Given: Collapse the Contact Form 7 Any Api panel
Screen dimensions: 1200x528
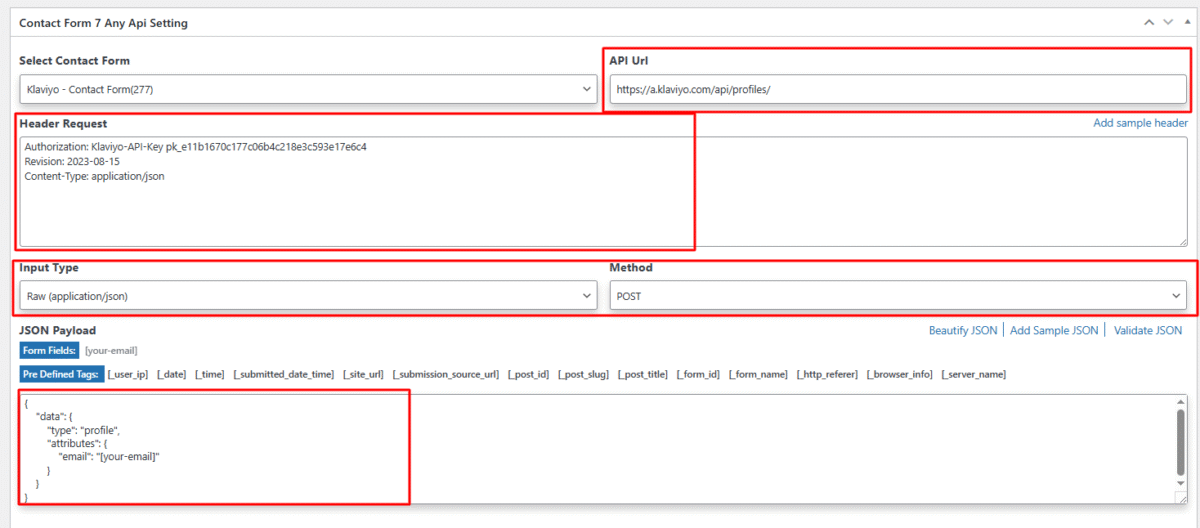Looking at the screenshot, I should coord(1183,22).
